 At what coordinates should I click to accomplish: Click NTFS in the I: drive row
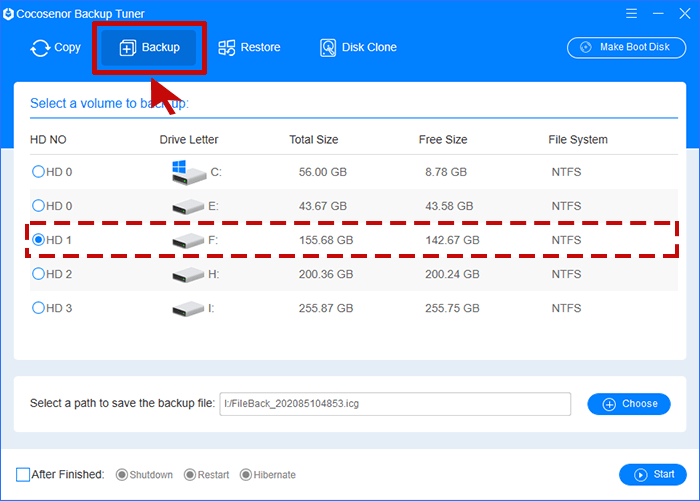pyautogui.click(x=567, y=308)
